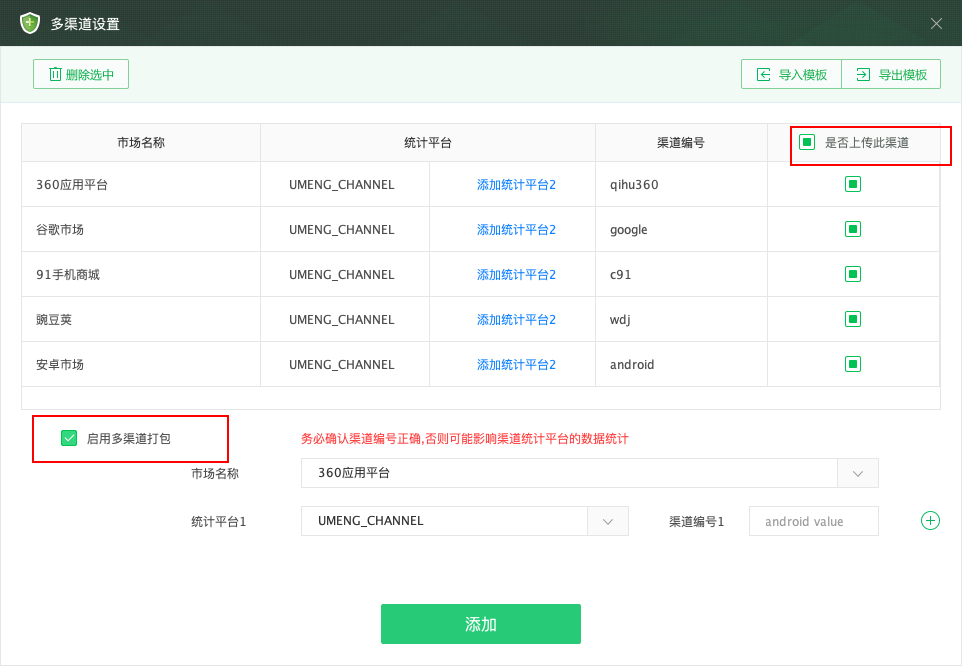The height and width of the screenshot is (666, 962).
Task: Click the export arrow icon beside 导出模板
Action: pos(863,74)
